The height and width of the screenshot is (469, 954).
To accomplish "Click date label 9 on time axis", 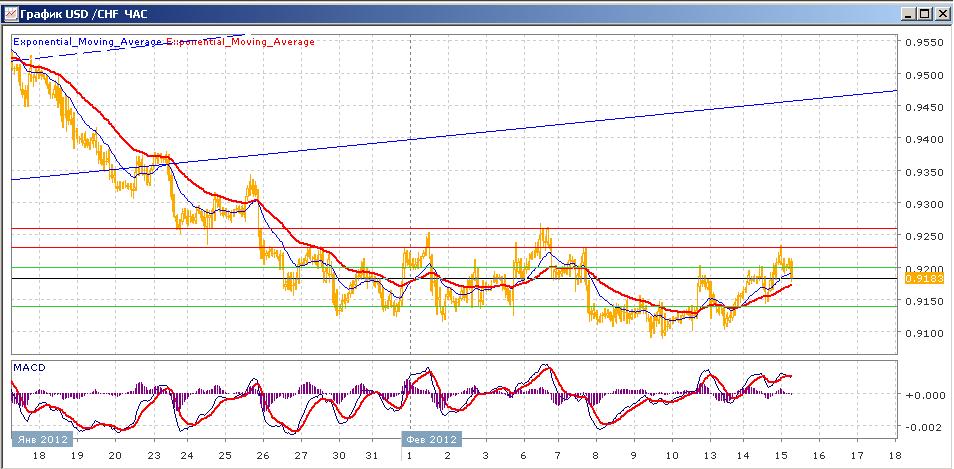I will (634, 456).
